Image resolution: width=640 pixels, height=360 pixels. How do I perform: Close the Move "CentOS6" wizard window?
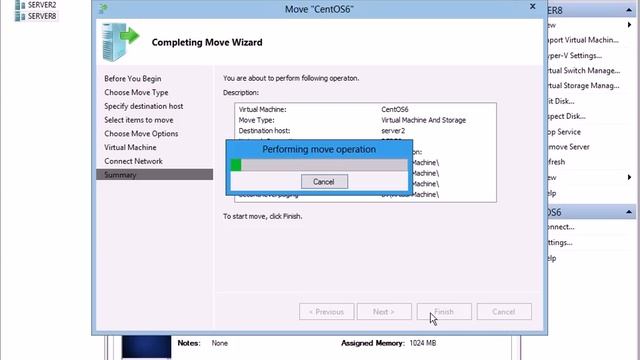(532, 7)
